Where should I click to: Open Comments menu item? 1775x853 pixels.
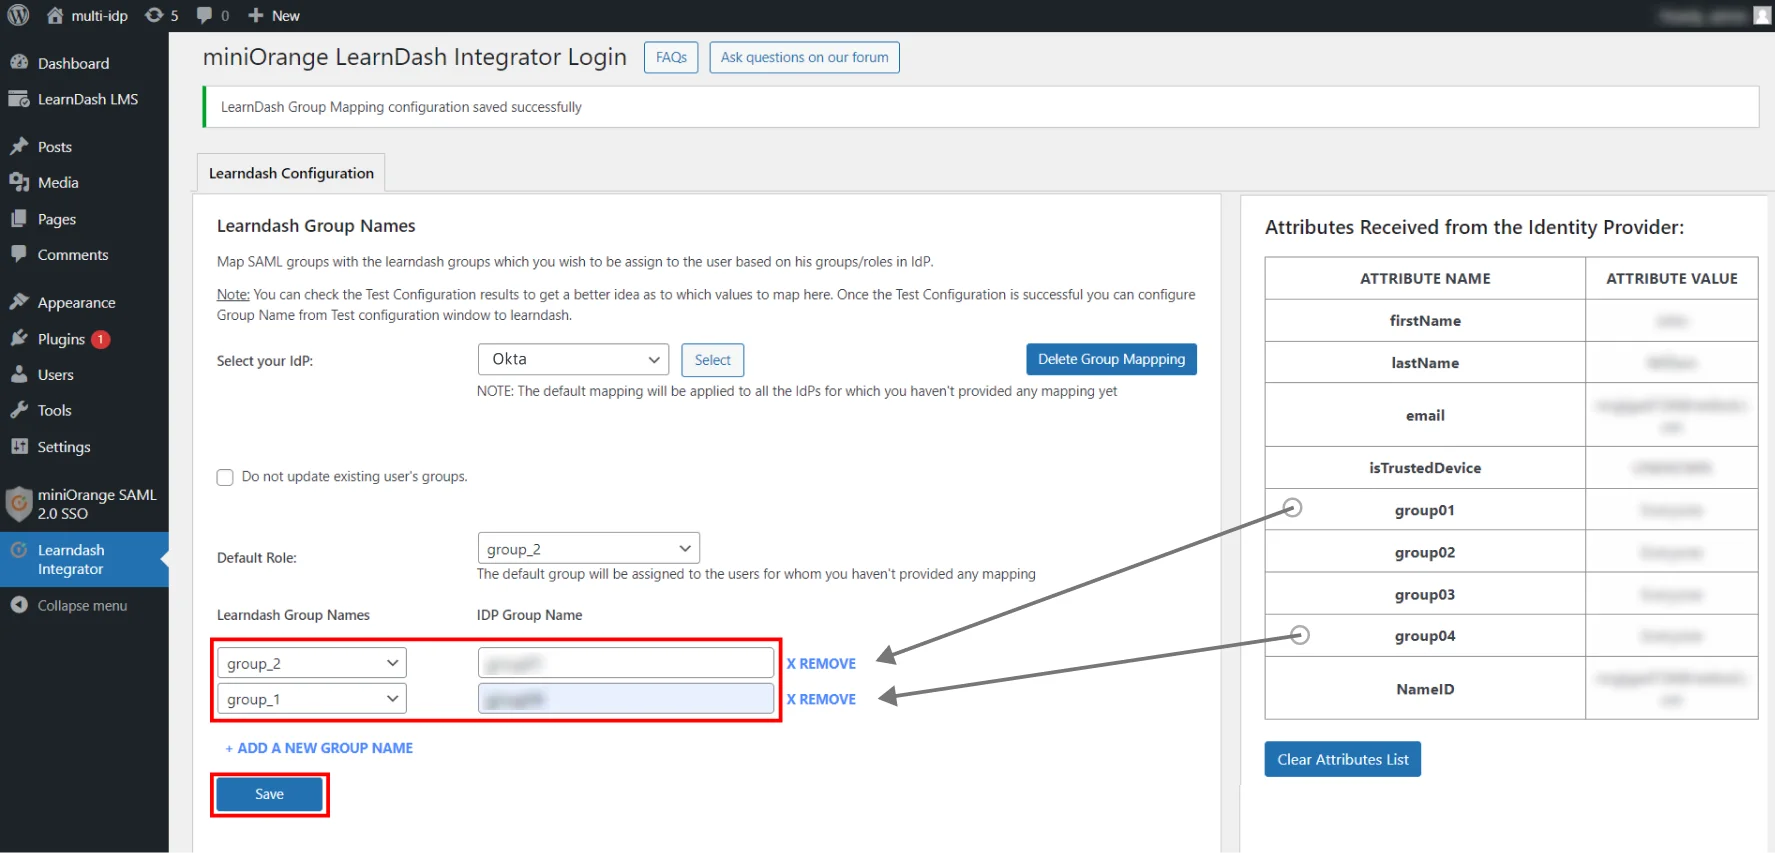(73, 255)
